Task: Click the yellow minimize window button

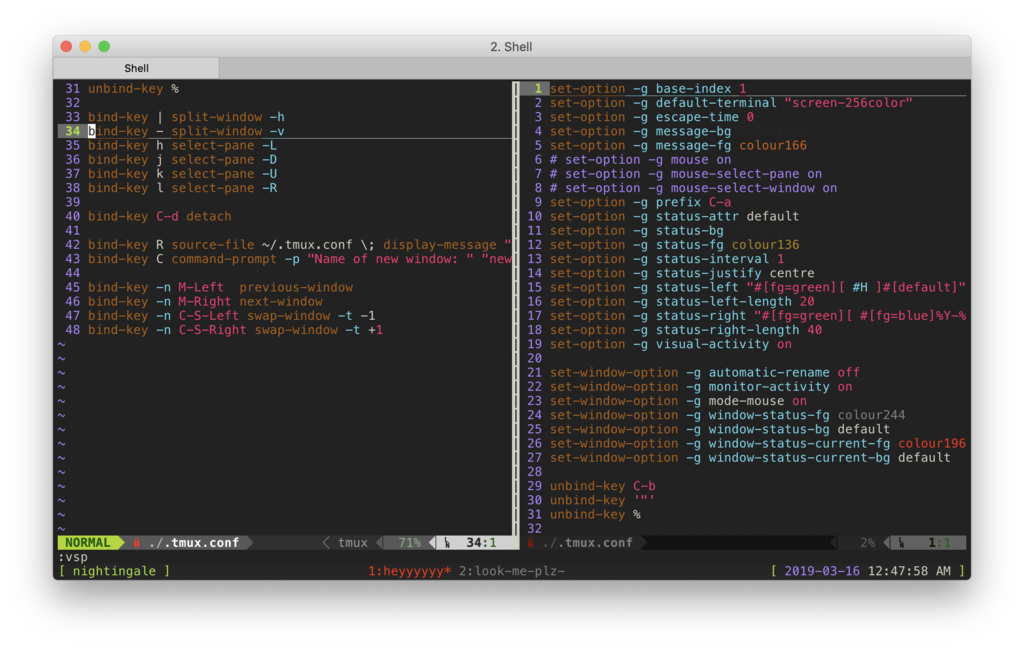Action: 85,46
